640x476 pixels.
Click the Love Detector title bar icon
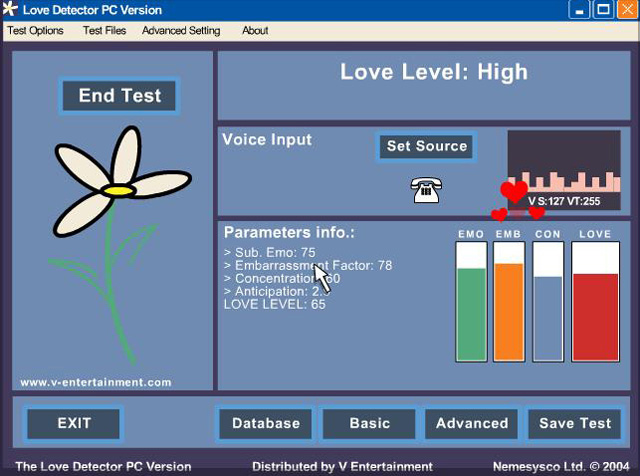(x=11, y=10)
